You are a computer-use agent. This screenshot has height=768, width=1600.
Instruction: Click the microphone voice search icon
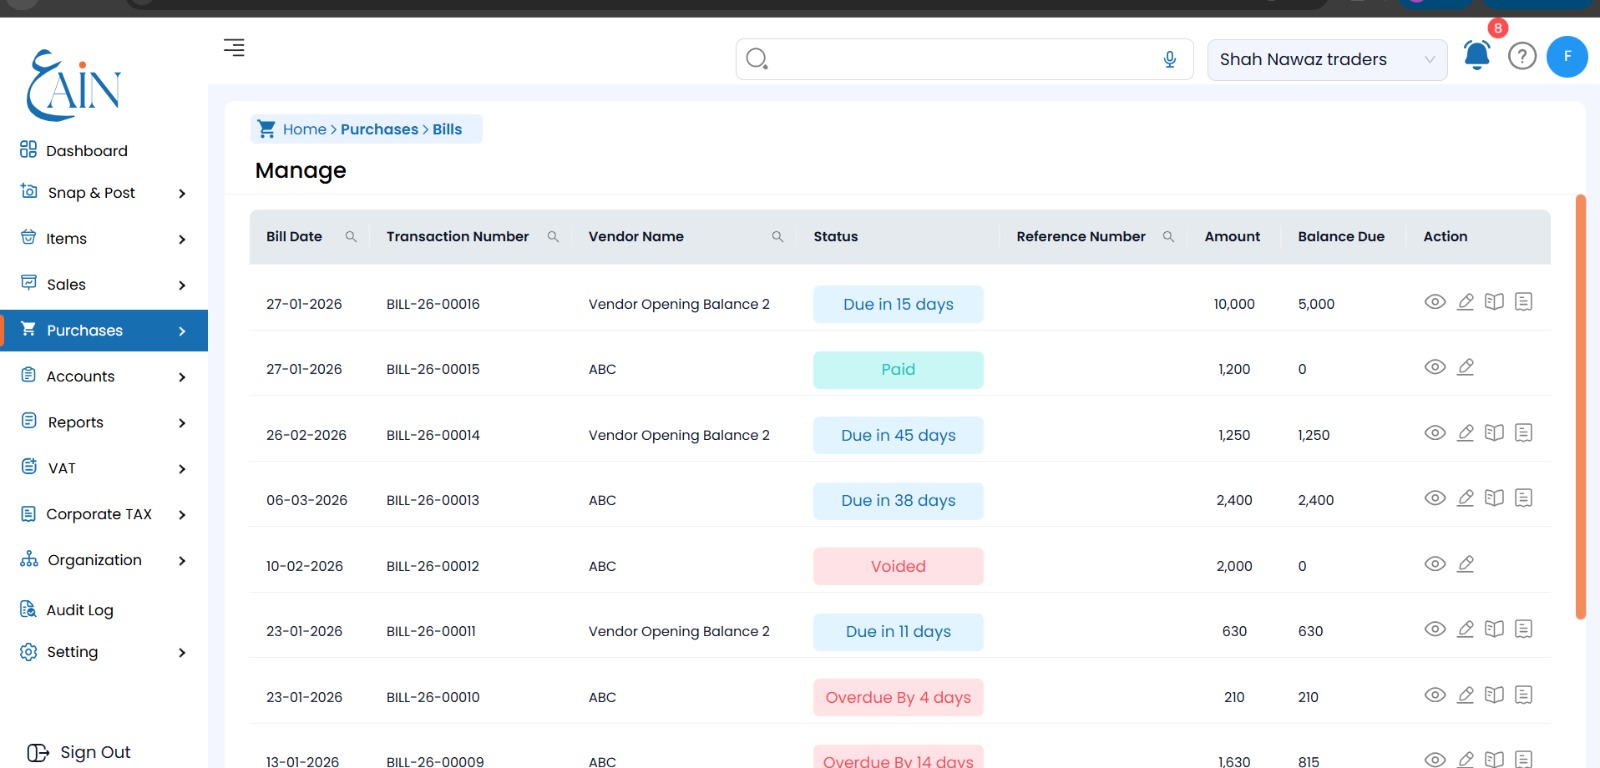click(x=1170, y=60)
